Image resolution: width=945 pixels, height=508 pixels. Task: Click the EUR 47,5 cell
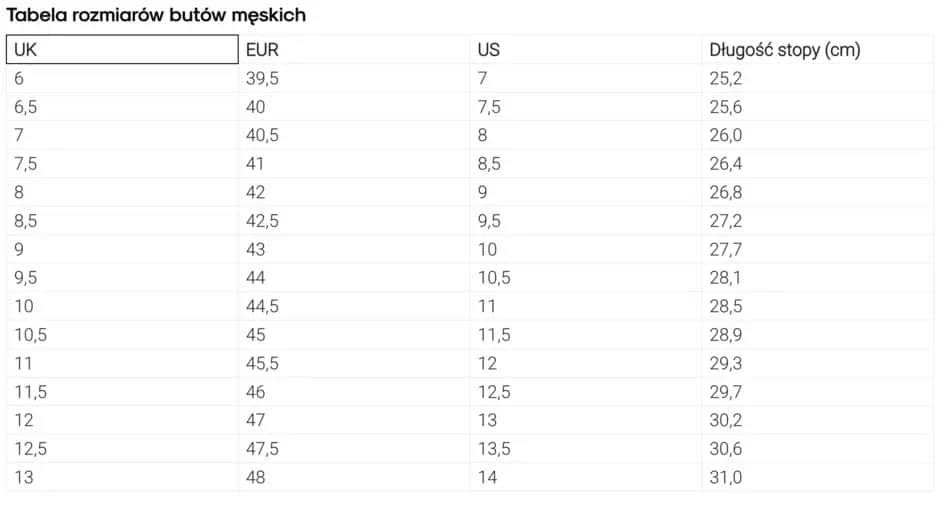tap(354, 449)
